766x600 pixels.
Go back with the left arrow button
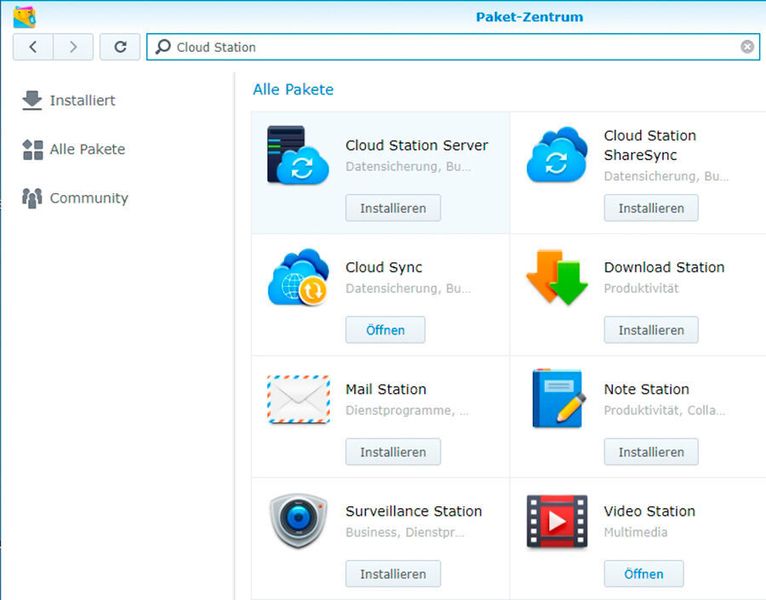[x=33, y=47]
